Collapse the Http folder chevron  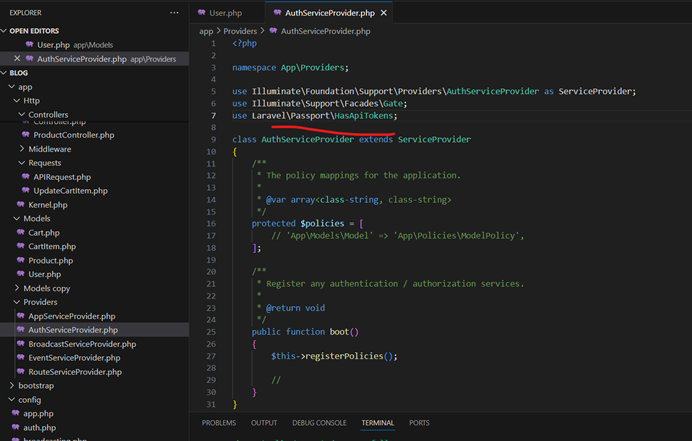click(x=17, y=101)
